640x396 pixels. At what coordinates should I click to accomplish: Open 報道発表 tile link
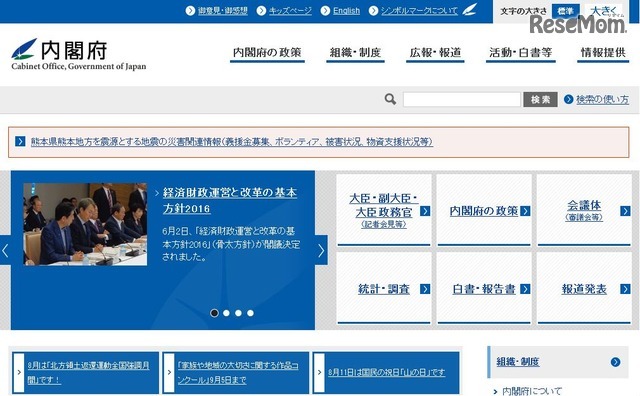tap(584, 288)
